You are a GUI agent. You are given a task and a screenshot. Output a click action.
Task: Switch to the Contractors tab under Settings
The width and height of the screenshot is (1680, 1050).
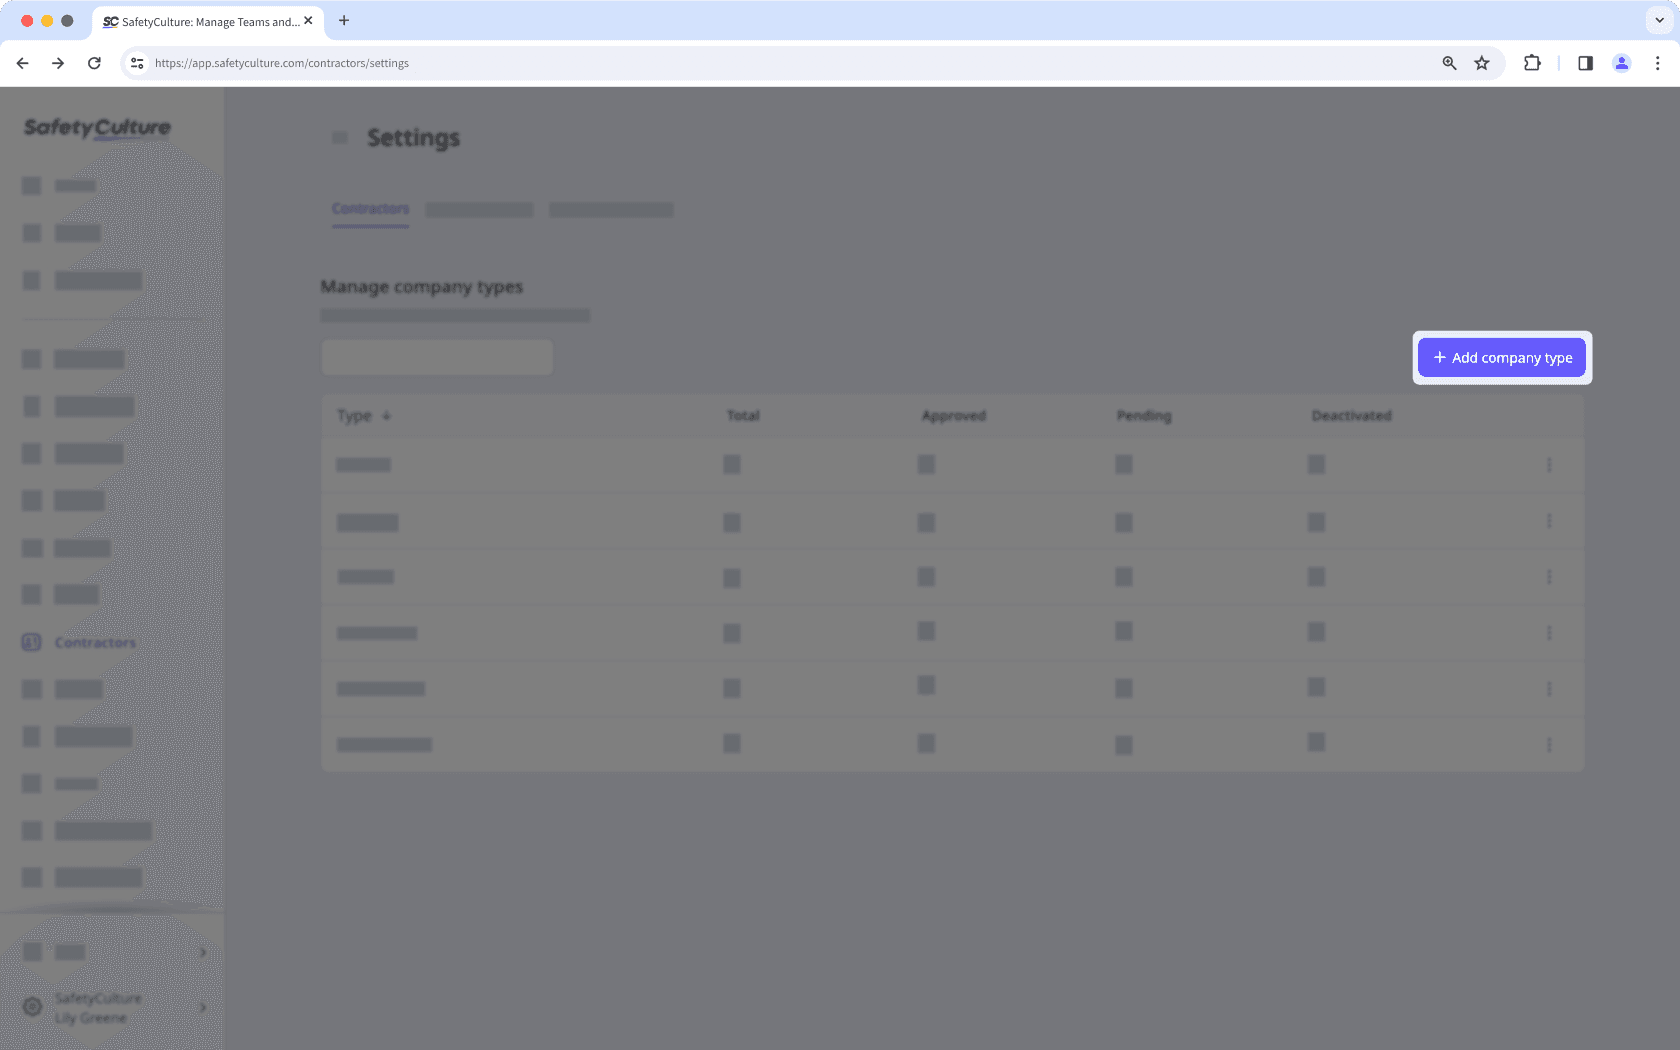point(370,209)
